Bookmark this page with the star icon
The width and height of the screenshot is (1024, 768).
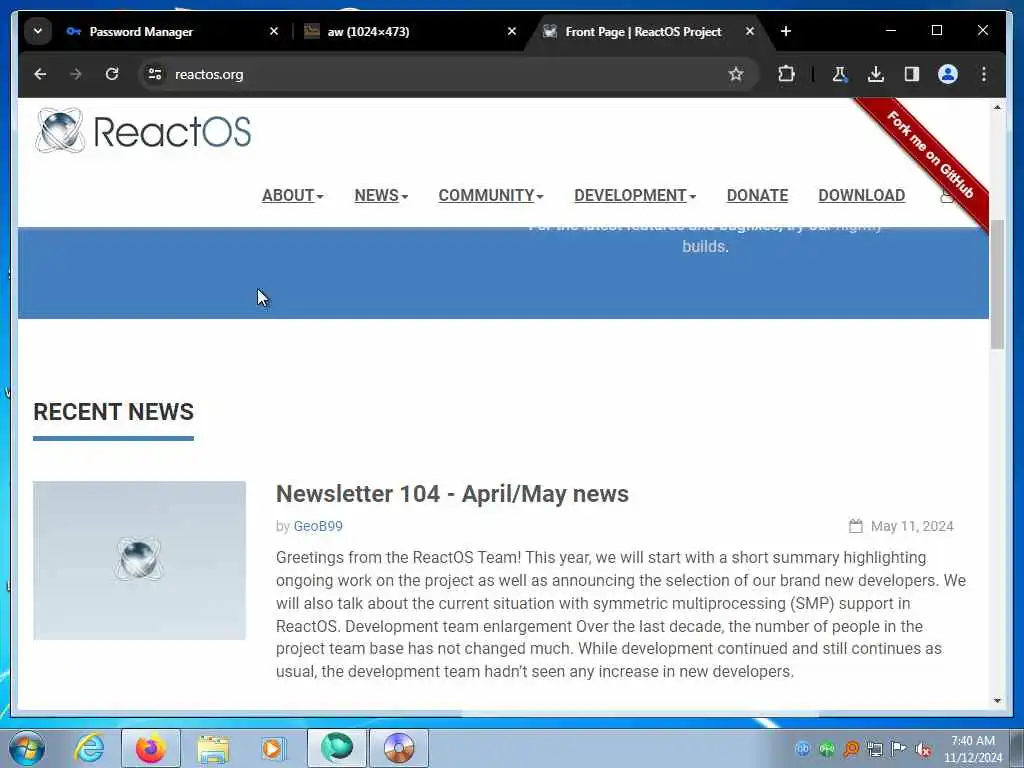pos(736,74)
